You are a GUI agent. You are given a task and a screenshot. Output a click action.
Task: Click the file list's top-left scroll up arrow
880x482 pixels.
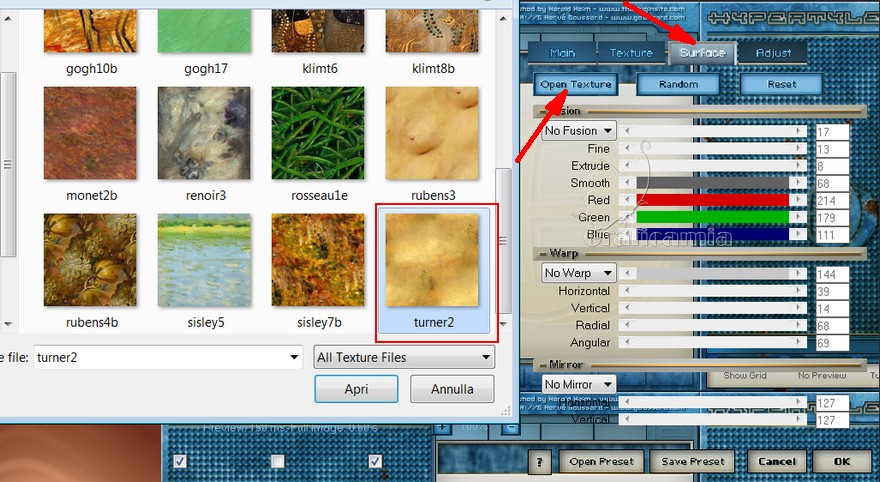pyautogui.click(x=8, y=19)
